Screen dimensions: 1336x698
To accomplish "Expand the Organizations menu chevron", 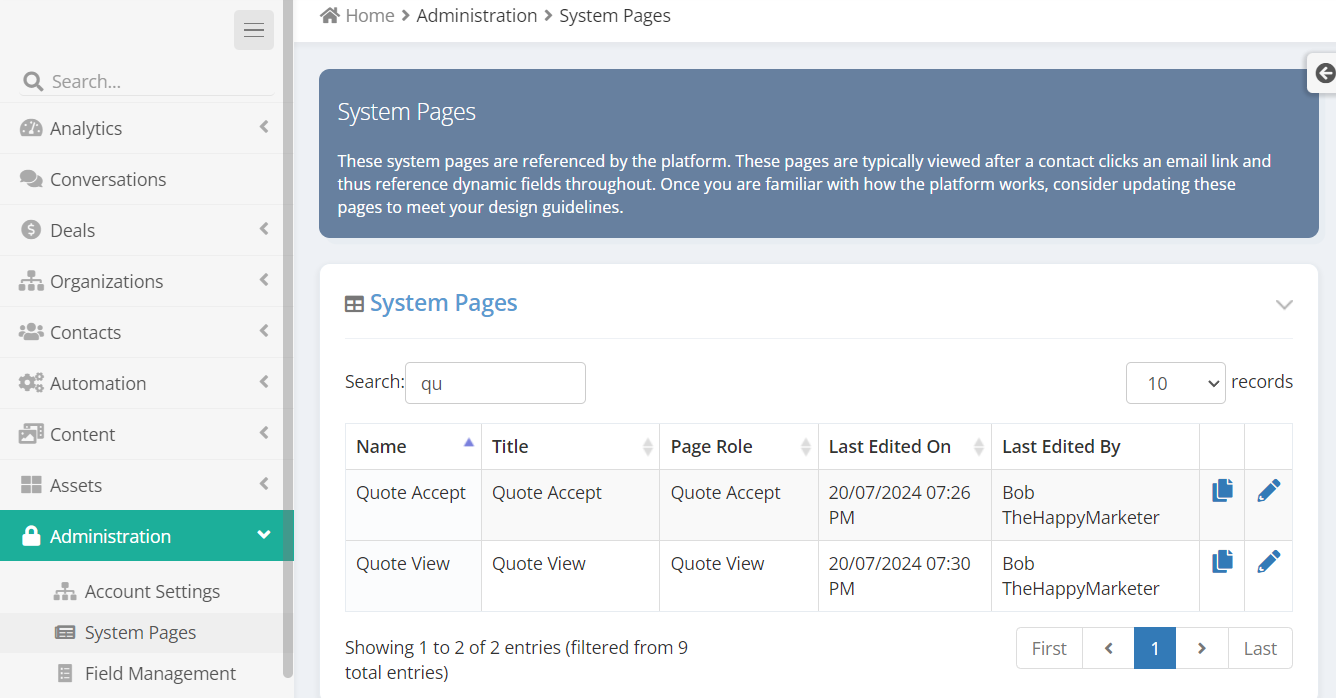I will coord(264,280).
